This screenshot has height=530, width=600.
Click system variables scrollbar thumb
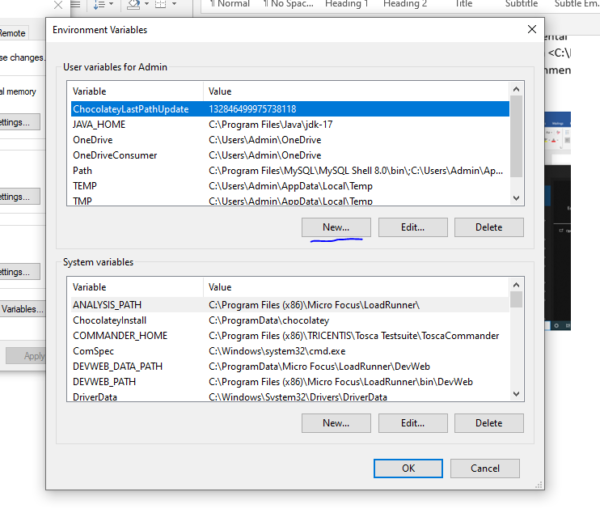click(516, 299)
